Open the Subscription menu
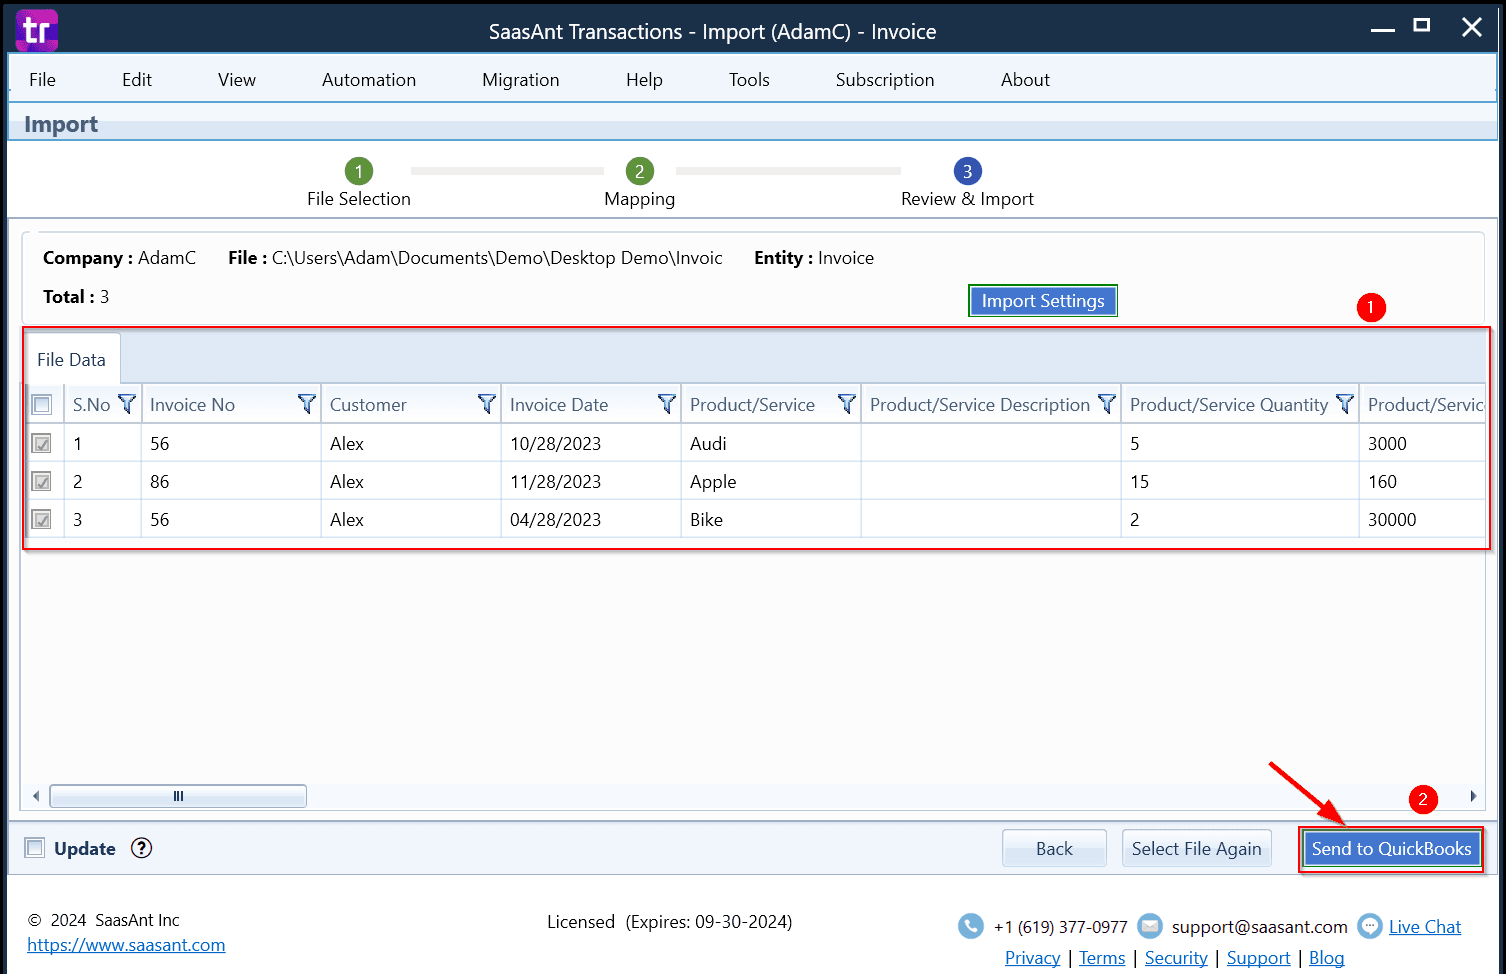 click(x=885, y=80)
